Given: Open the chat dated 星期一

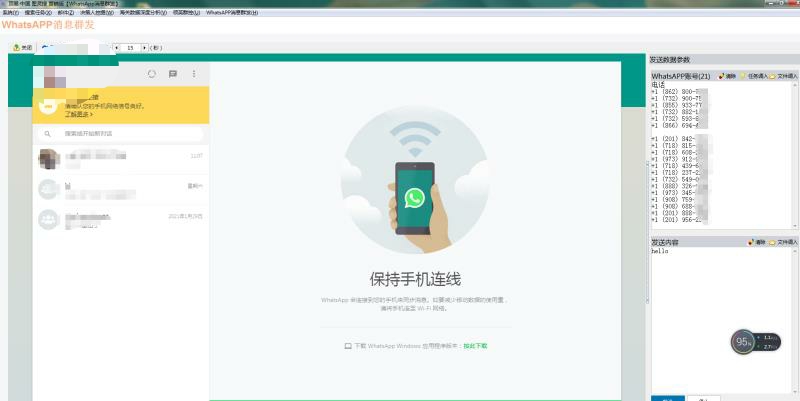Looking at the screenshot, I should click(120, 189).
